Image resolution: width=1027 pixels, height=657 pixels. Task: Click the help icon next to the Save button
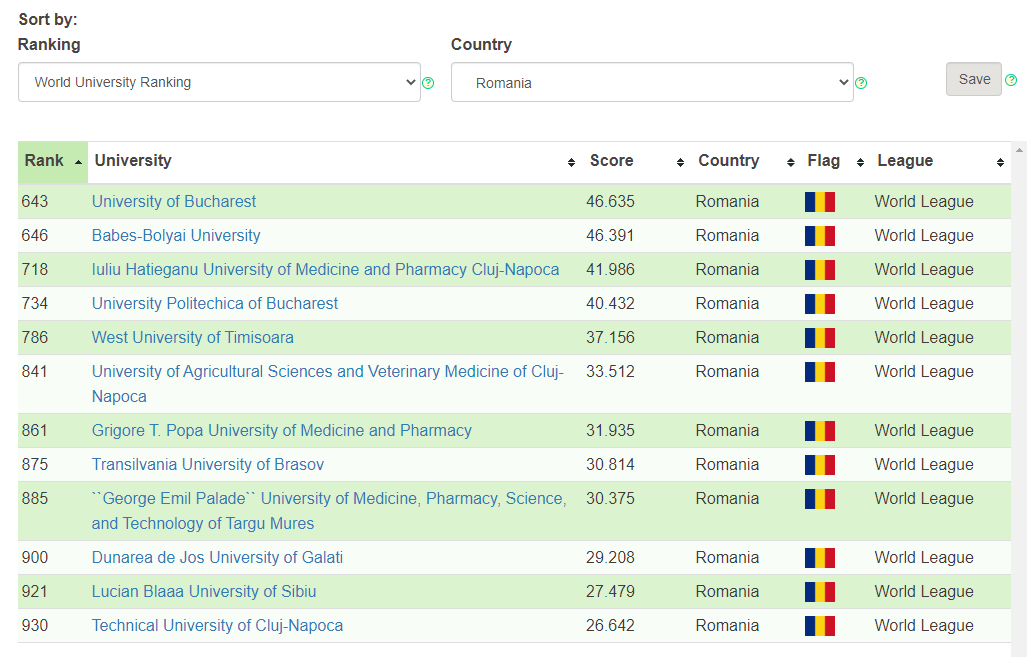pyautogui.click(x=1011, y=79)
